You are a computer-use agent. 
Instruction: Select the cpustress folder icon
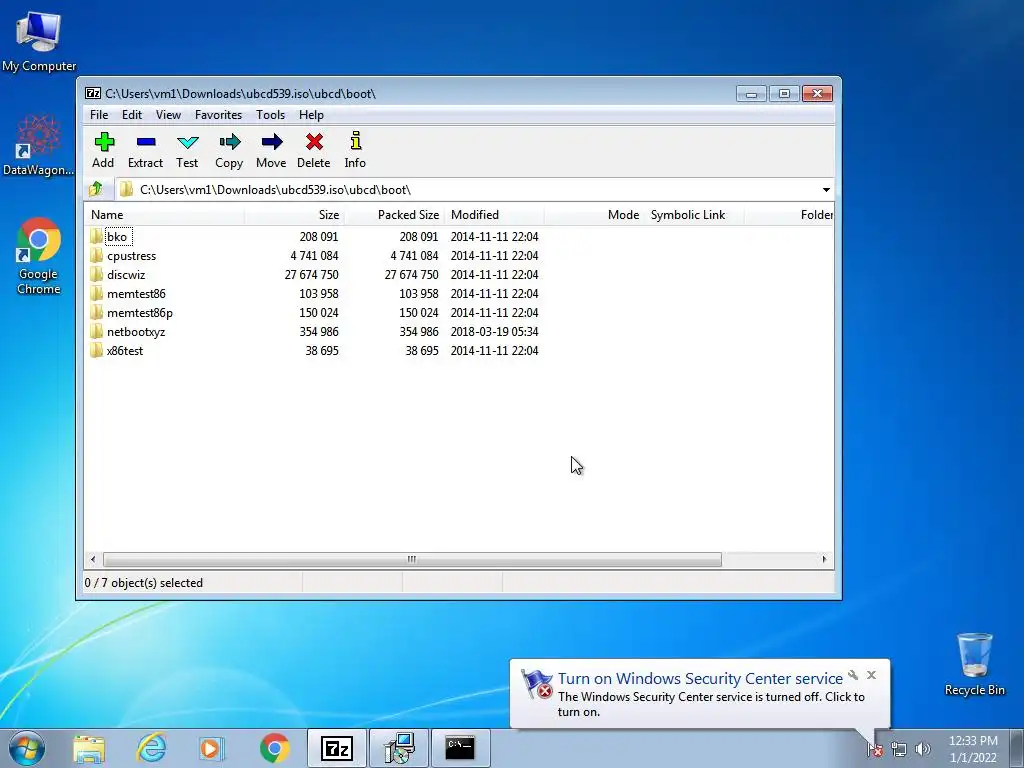point(97,255)
